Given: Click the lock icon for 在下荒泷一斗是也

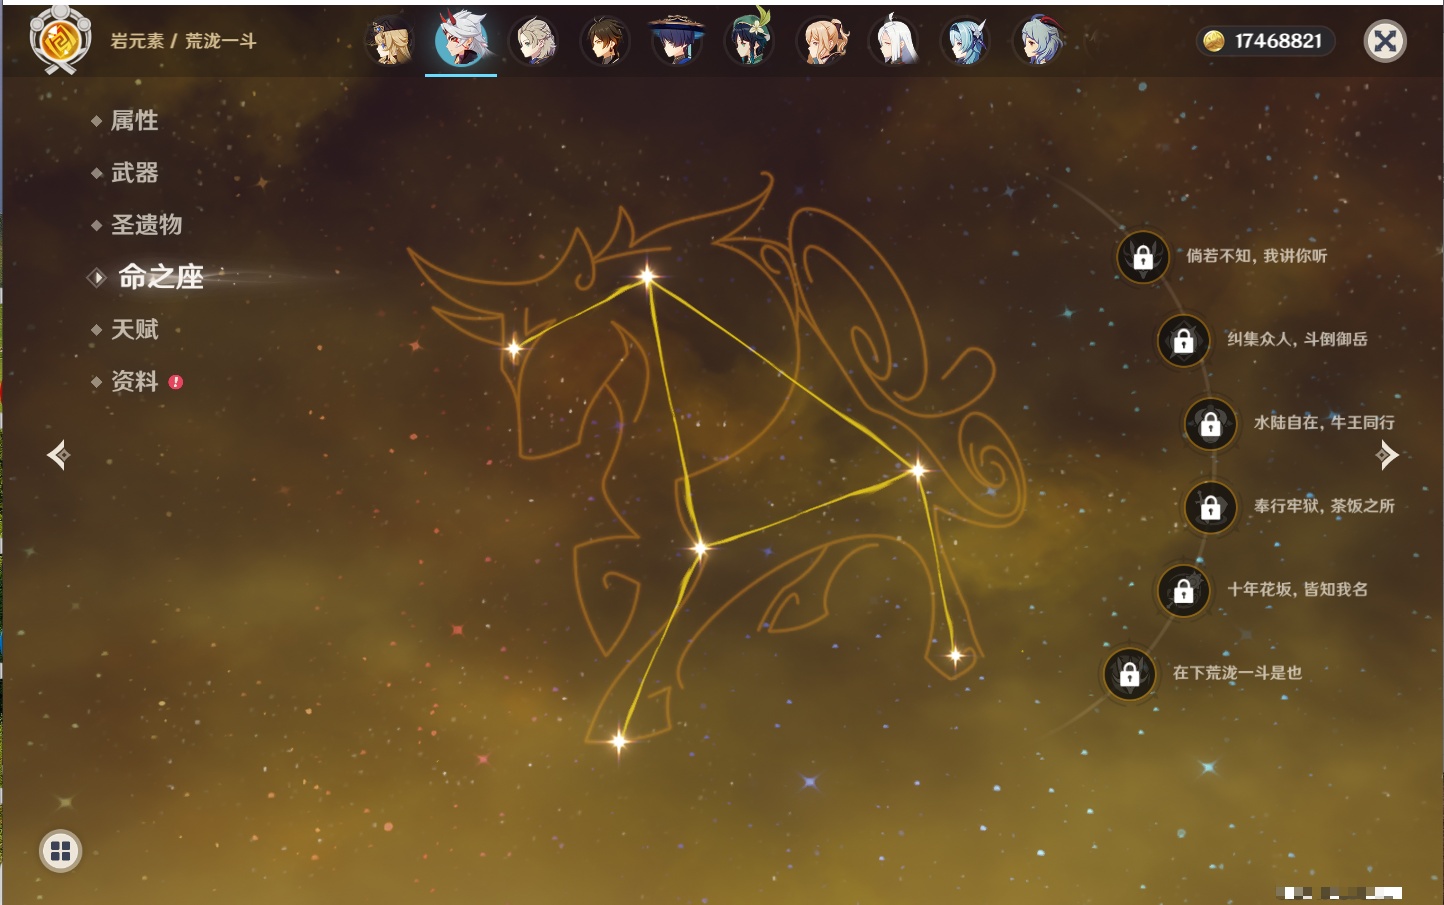Looking at the screenshot, I should coord(1129,674).
